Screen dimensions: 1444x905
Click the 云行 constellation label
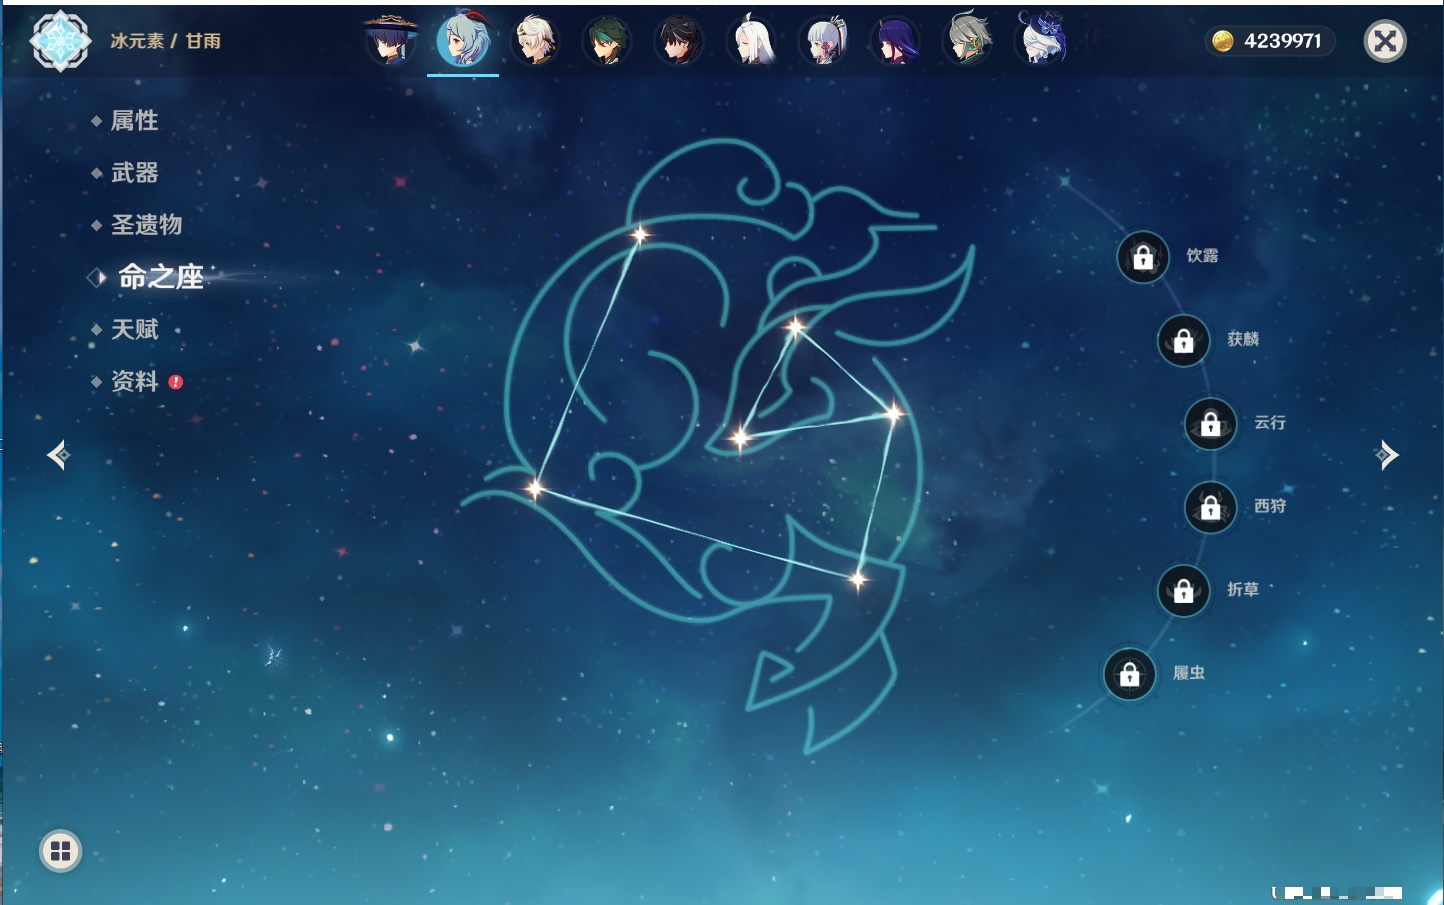(x=1270, y=423)
